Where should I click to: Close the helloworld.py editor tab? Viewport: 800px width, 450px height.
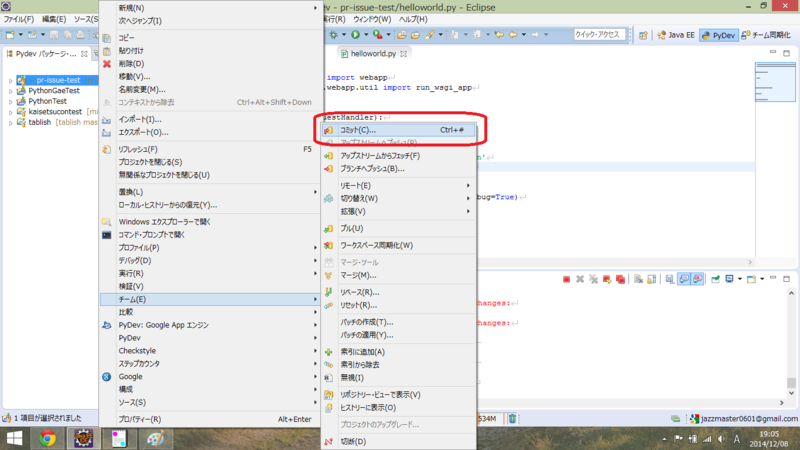(x=404, y=54)
